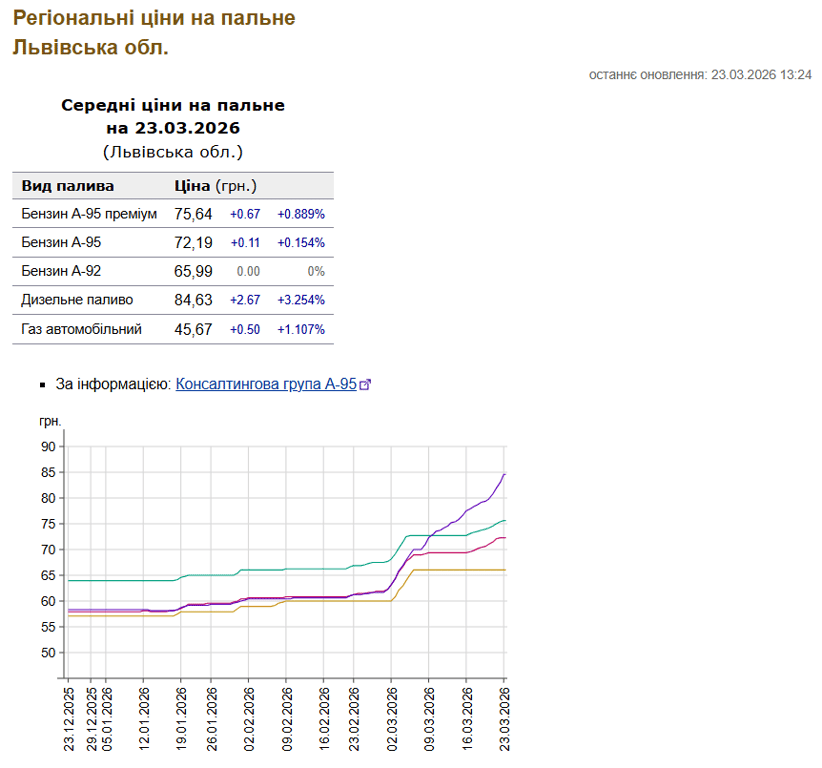Click the Бензин А-95 price 72,19
The height and width of the screenshot is (768, 822).
(193, 243)
